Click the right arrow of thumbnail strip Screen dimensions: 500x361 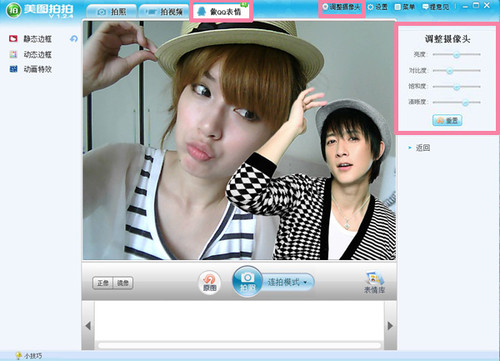click(x=390, y=326)
